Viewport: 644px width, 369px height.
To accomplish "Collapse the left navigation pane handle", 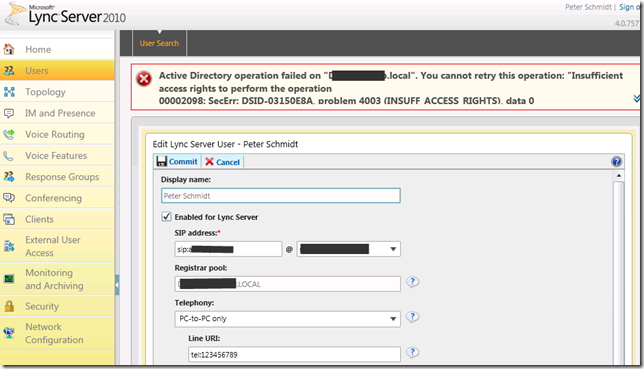I will (x=117, y=285).
